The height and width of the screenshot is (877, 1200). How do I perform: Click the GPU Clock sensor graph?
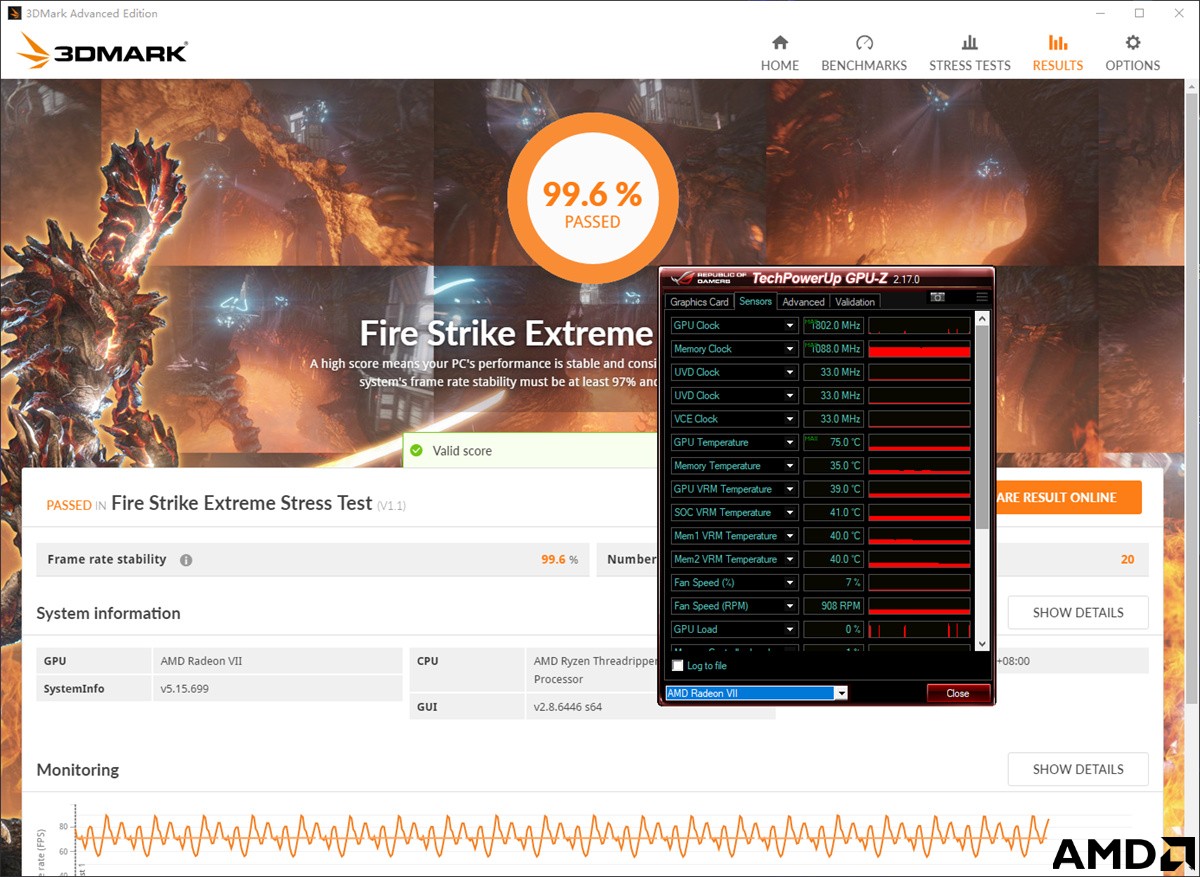pyautogui.click(x=919, y=326)
